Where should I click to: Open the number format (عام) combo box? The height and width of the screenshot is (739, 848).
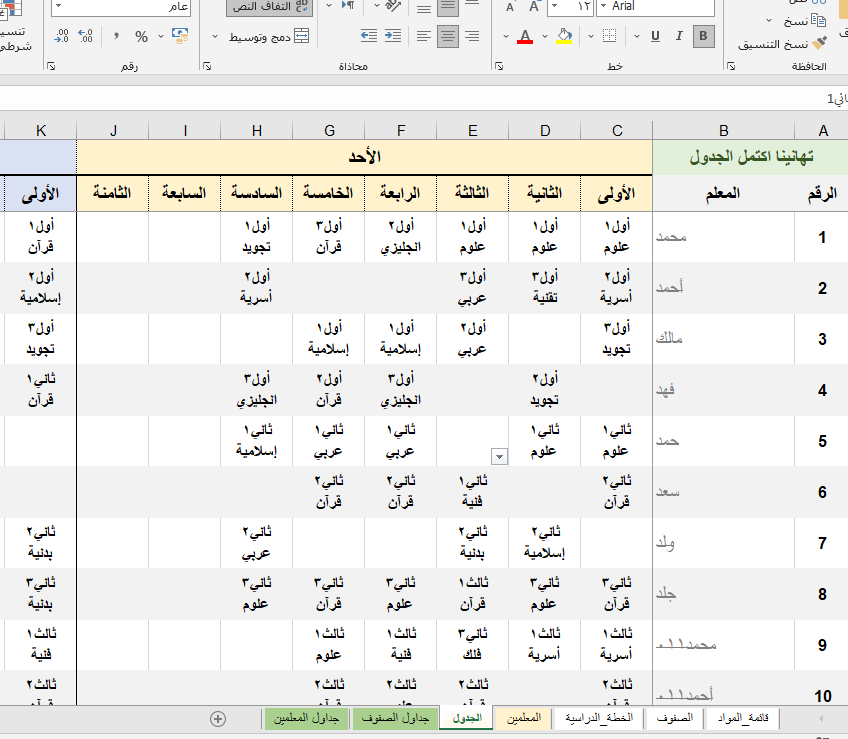pos(121,8)
